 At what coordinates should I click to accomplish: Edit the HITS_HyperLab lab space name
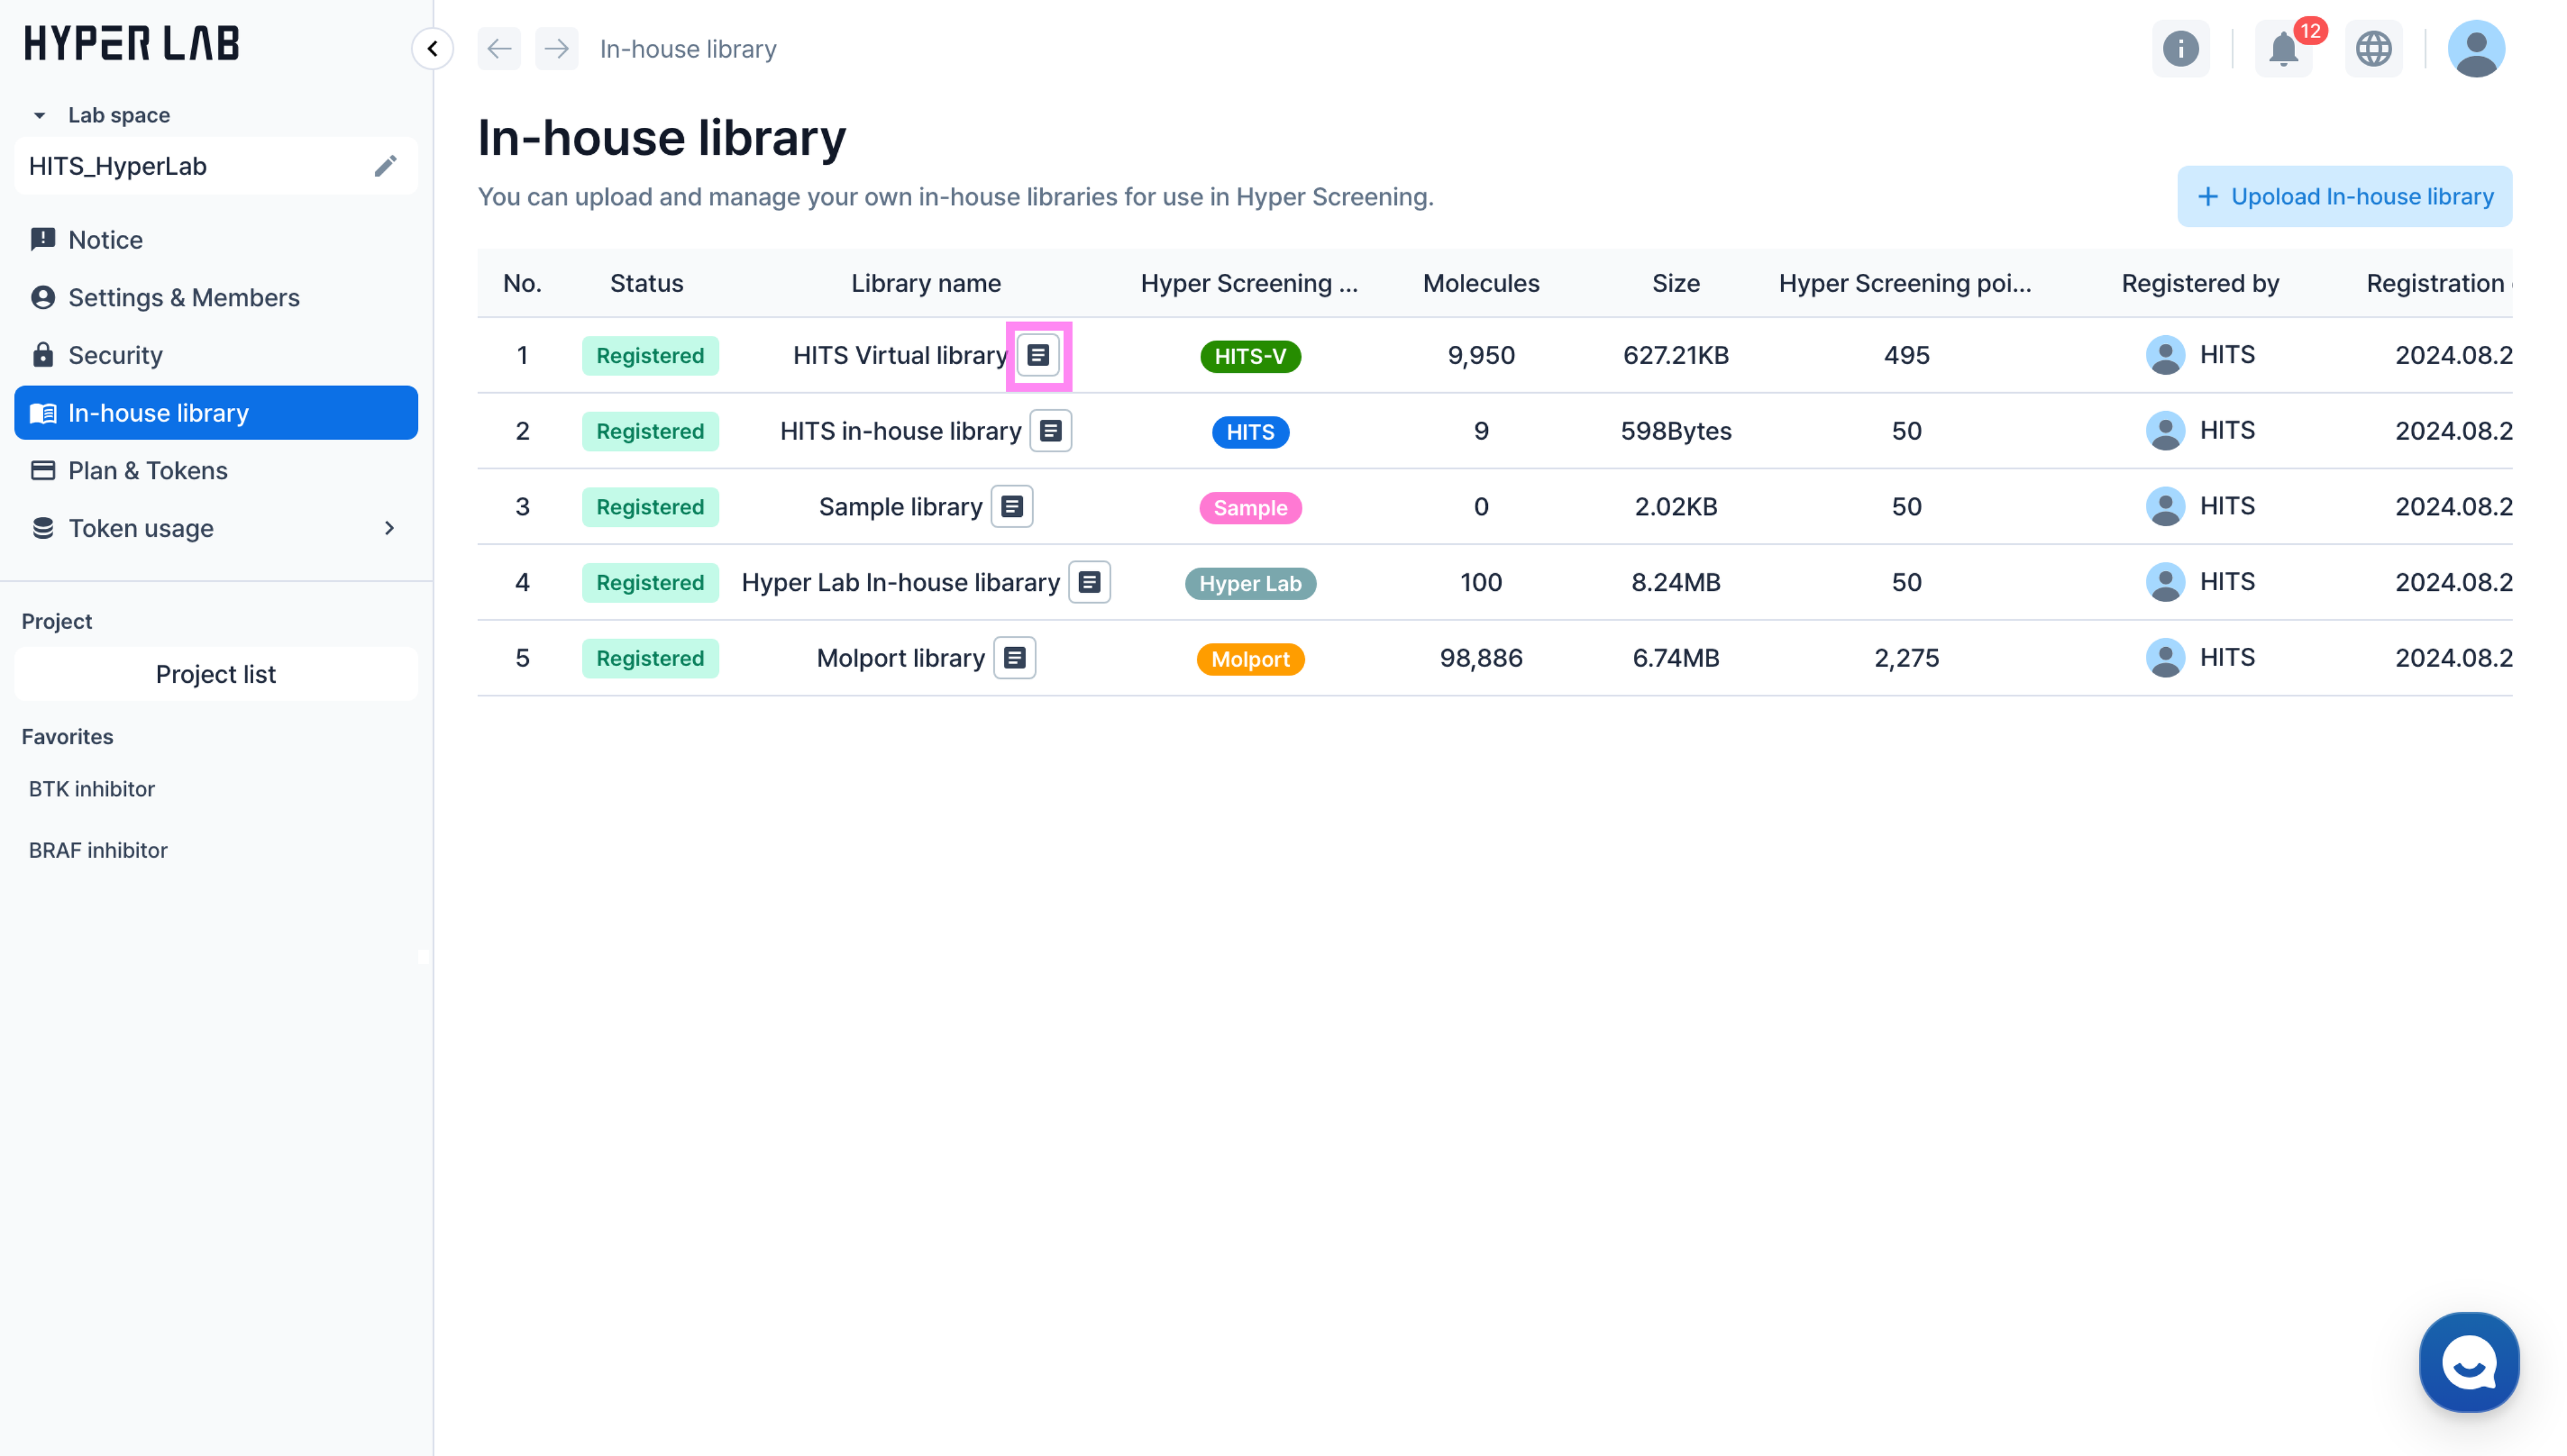(x=385, y=166)
